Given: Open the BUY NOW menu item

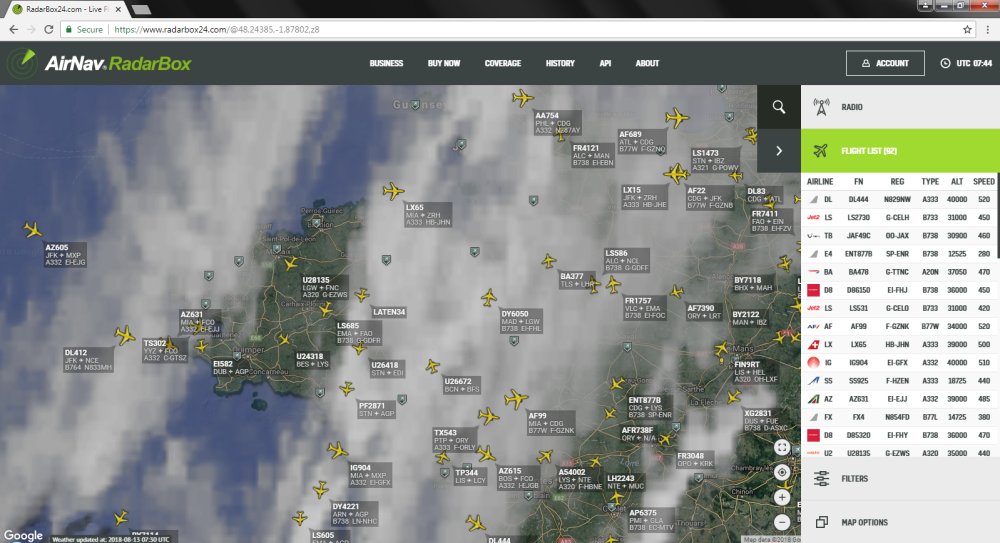Looking at the screenshot, I should click(x=444, y=63).
